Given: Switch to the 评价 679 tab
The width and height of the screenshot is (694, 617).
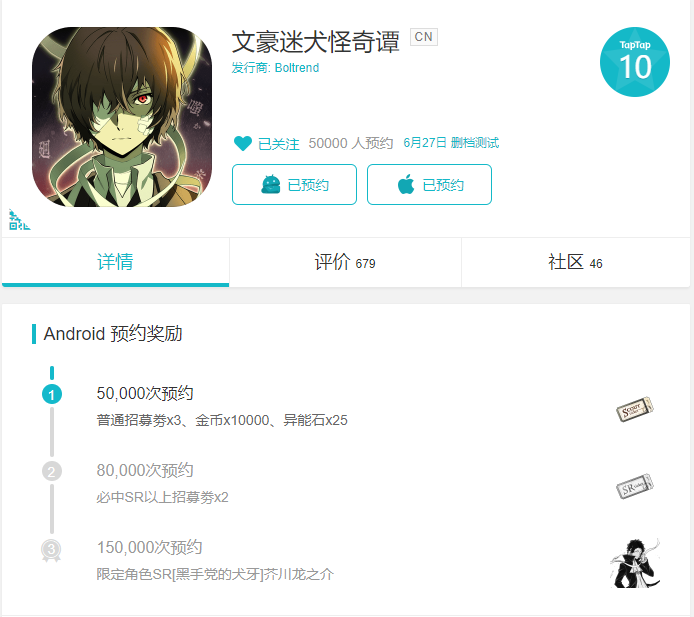Looking at the screenshot, I should click(x=345, y=262).
